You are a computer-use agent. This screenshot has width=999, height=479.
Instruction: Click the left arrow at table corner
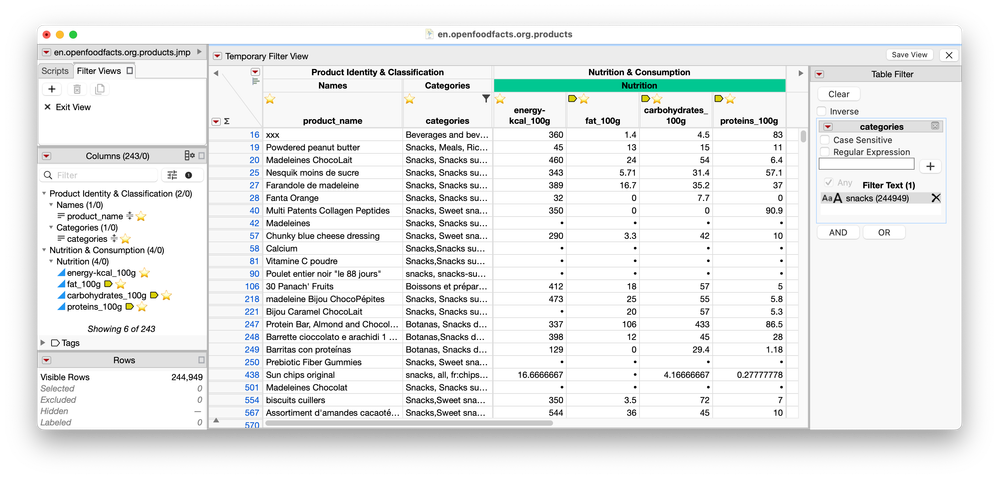click(215, 73)
